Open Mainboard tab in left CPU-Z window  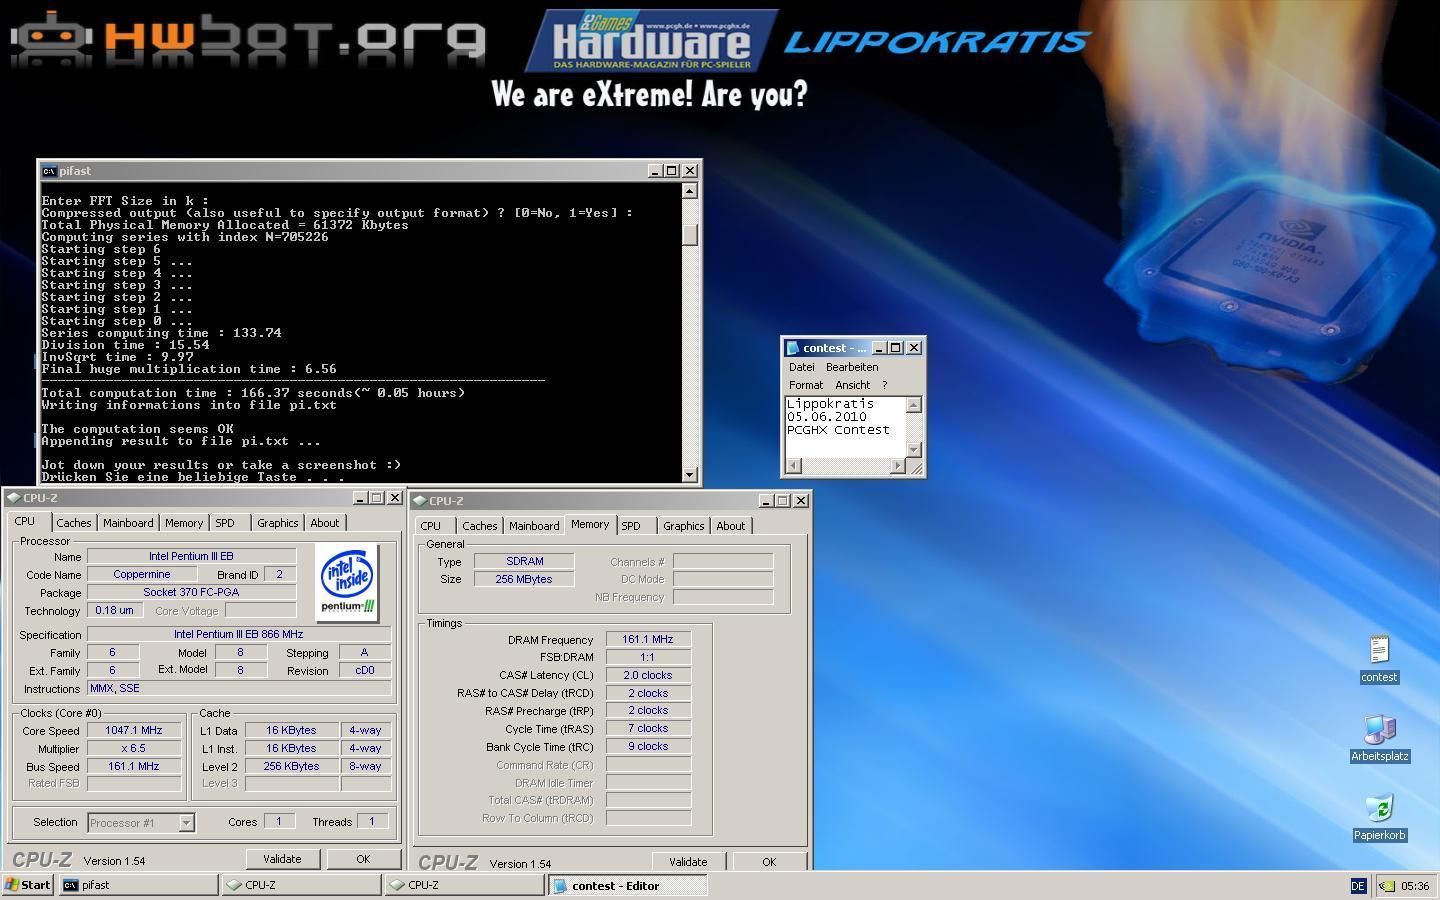pyautogui.click(x=128, y=523)
